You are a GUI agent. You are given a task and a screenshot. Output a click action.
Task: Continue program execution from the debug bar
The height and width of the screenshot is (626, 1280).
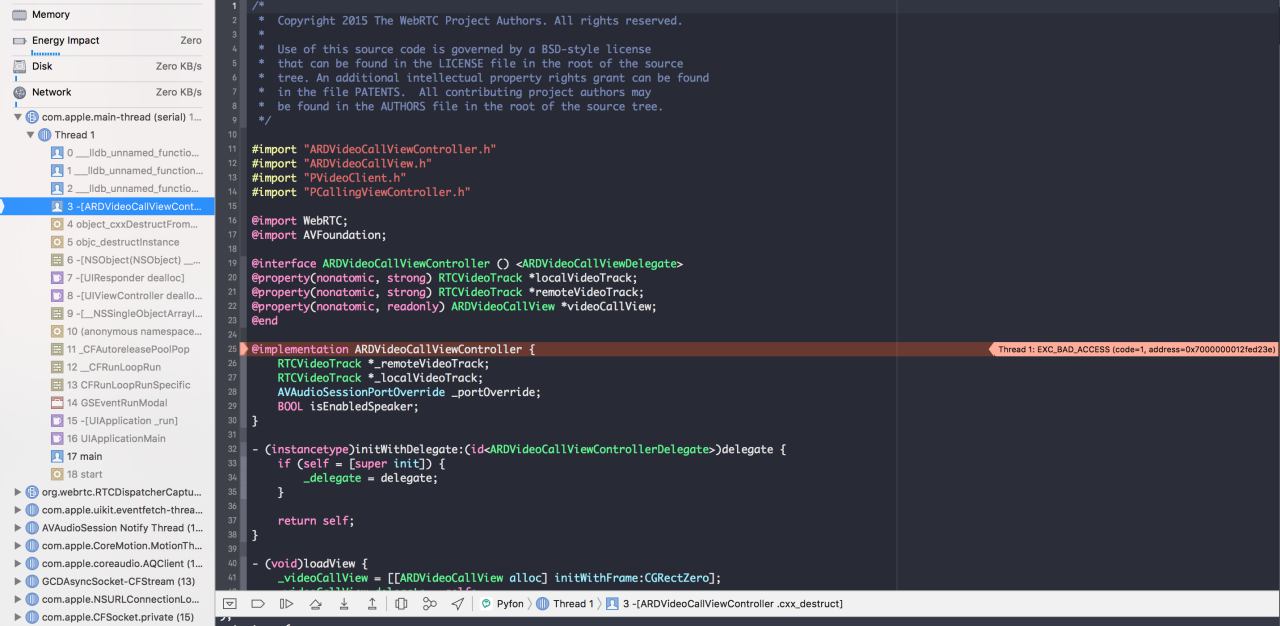[x=286, y=604]
